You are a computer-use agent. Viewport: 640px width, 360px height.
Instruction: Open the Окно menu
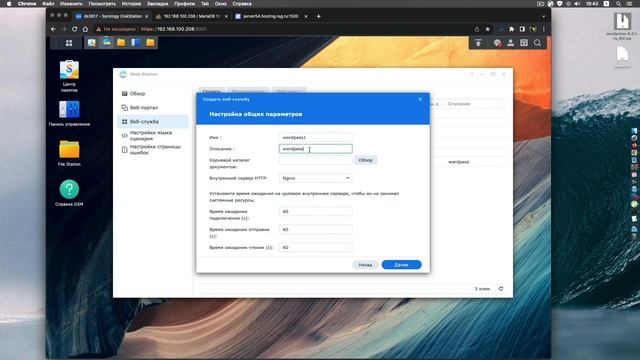pyautogui.click(x=220, y=4)
